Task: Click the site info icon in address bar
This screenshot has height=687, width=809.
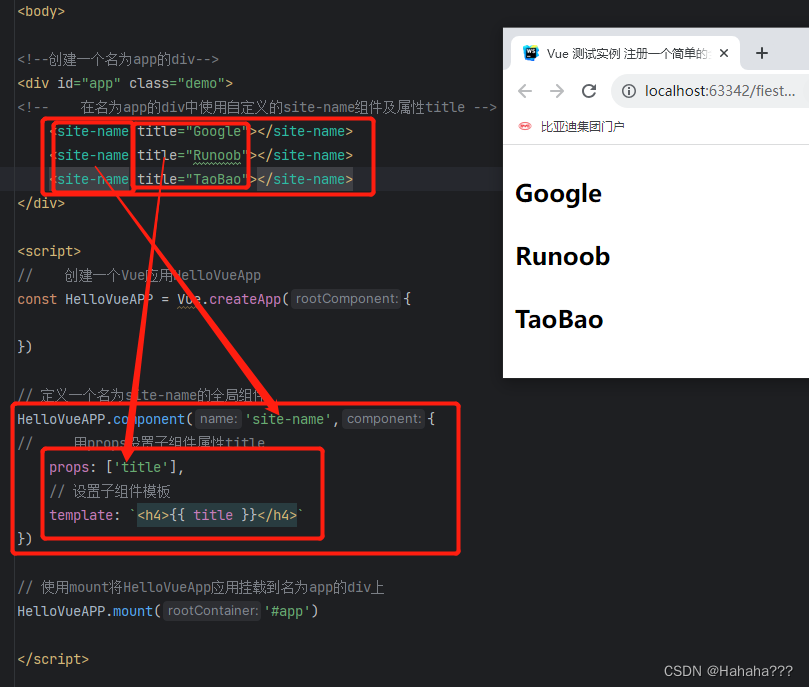Action: point(628,91)
